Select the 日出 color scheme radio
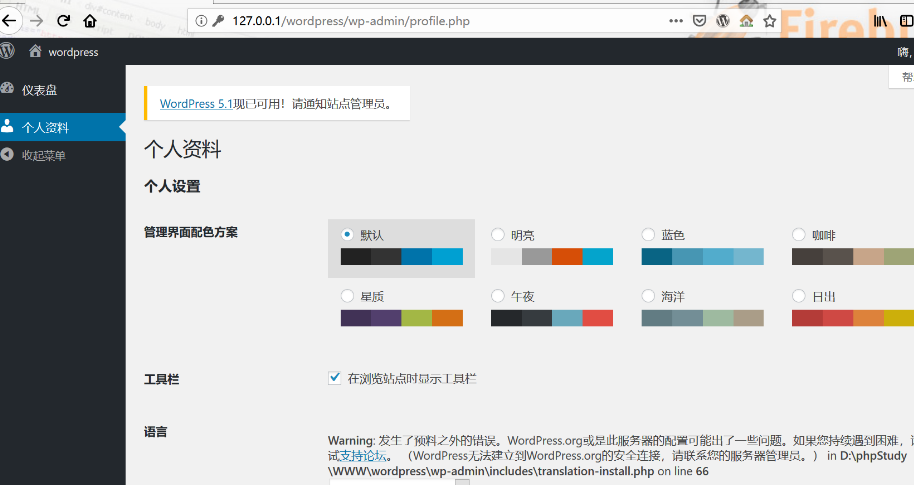The width and height of the screenshot is (914, 485). pos(799,296)
